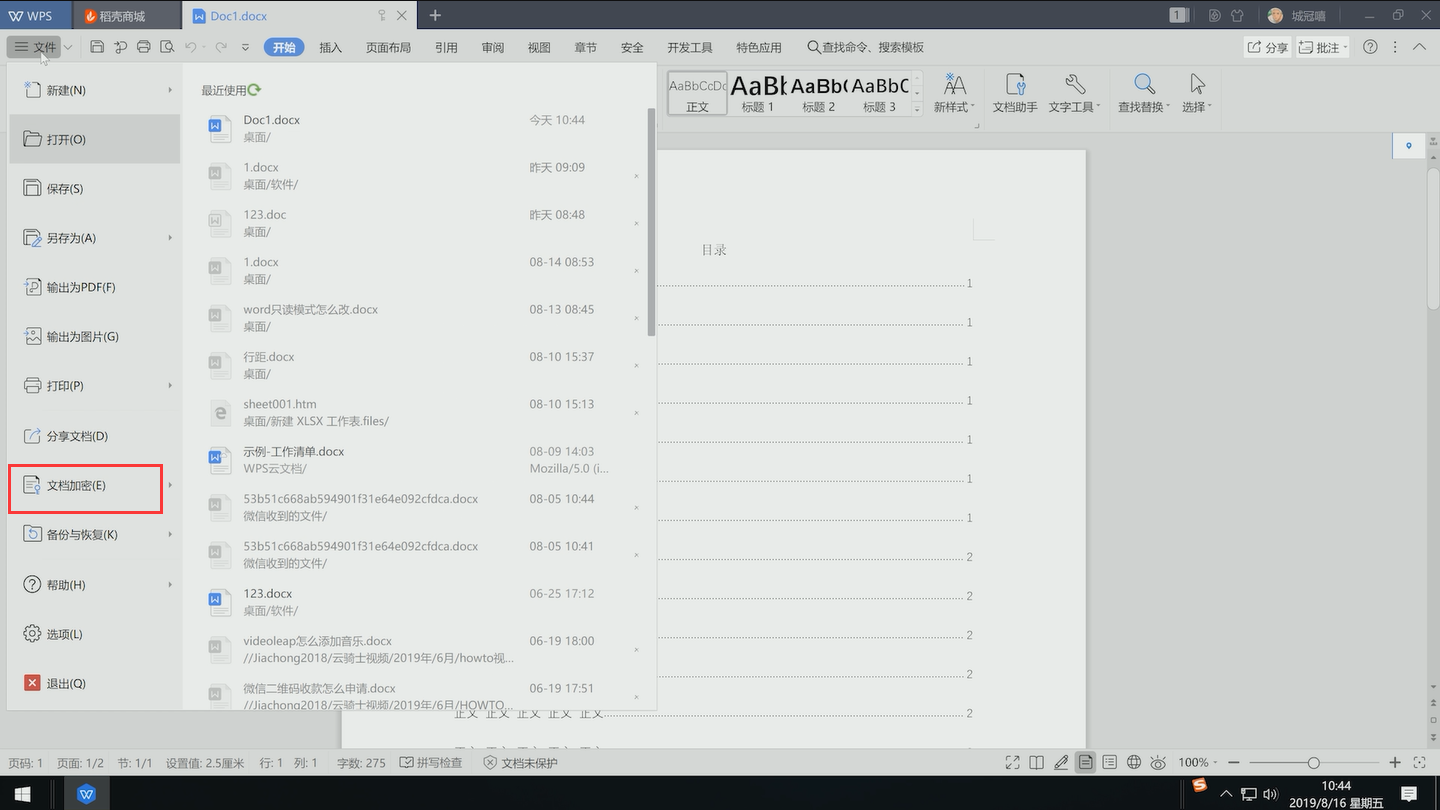Select 打开(O) in the file menu
The image size is (1440, 810).
pos(94,140)
